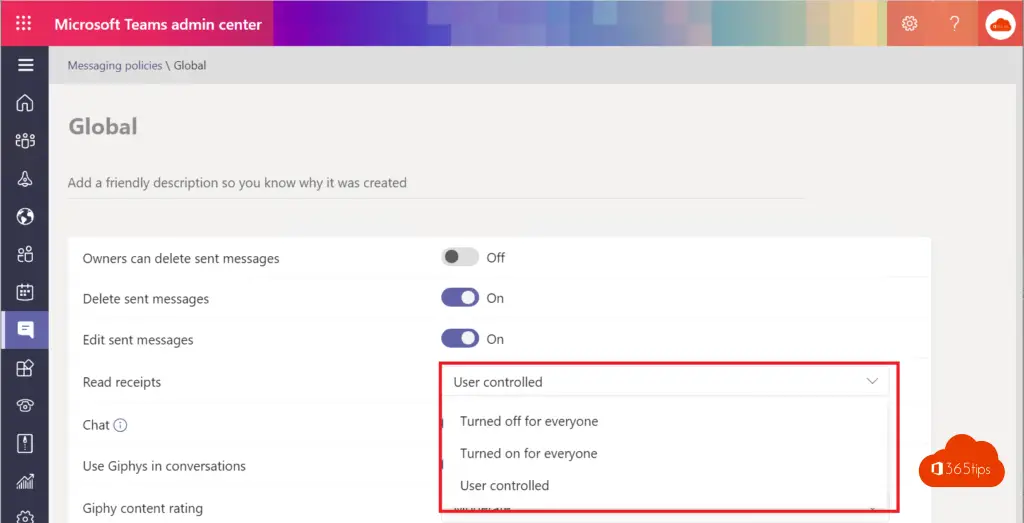Open Messaging policies chat icon

pyautogui.click(x=25, y=330)
